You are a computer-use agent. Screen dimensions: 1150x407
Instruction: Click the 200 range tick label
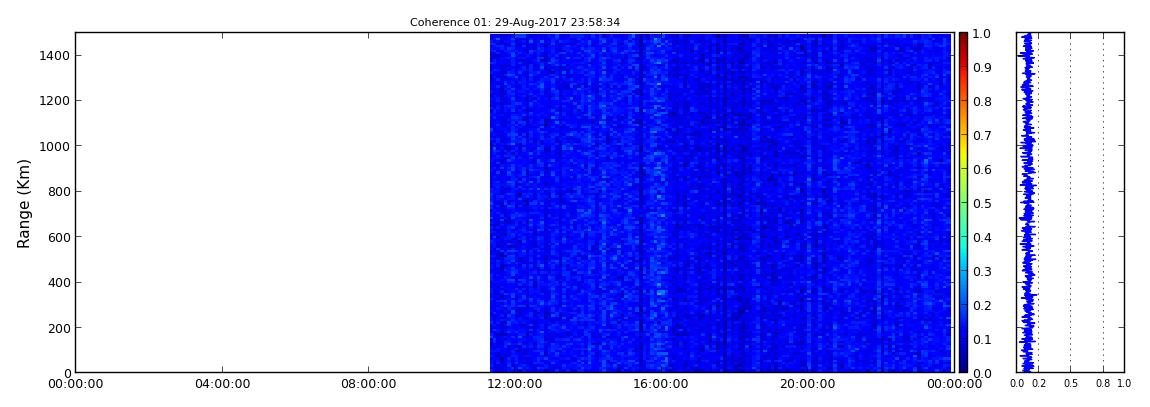(57, 328)
